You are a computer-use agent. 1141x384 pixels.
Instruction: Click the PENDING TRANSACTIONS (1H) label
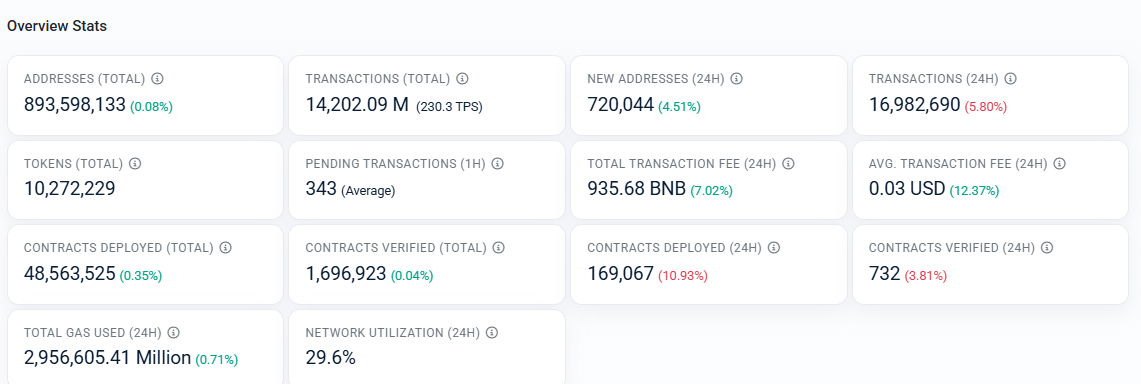click(x=395, y=164)
